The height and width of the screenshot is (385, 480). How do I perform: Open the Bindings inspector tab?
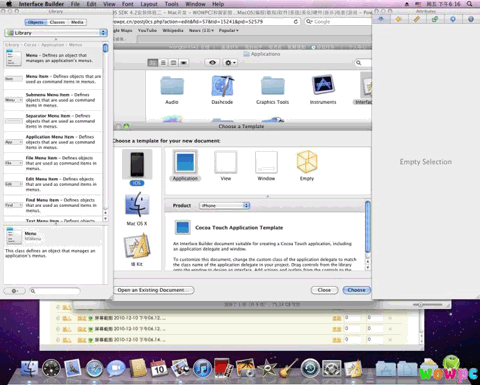pos(435,19)
